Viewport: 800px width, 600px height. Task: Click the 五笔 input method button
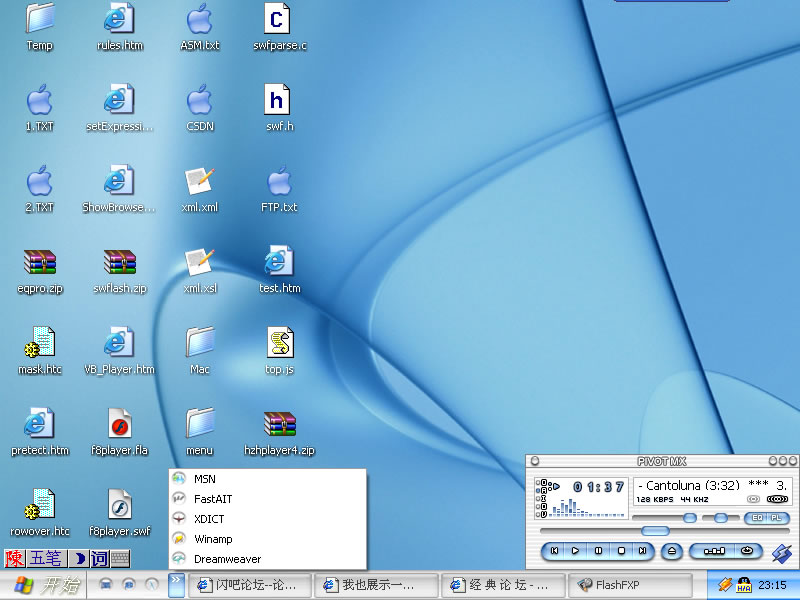click(x=45, y=559)
